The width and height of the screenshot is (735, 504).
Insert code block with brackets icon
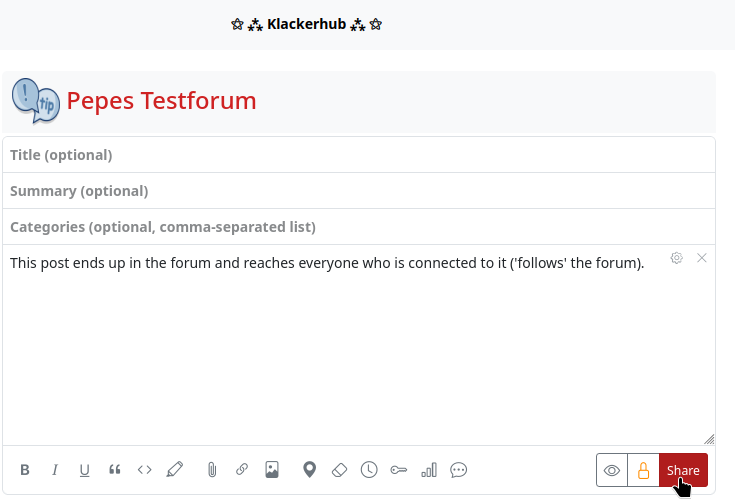click(145, 470)
